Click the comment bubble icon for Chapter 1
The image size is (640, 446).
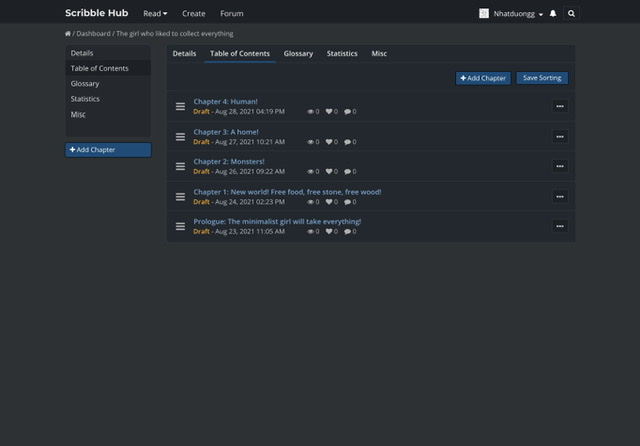[x=347, y=202]
